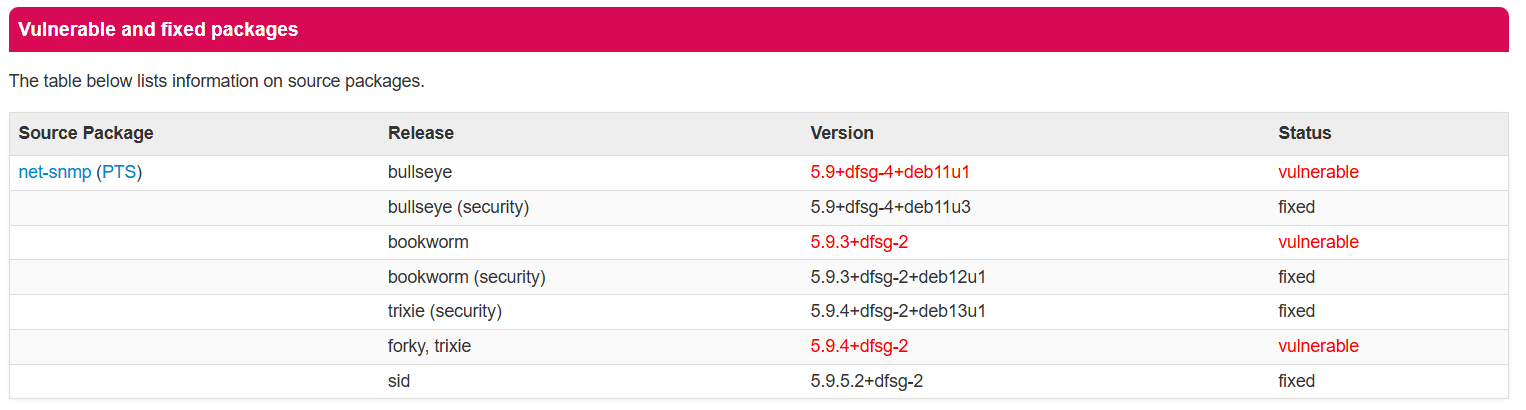
Task: Click vulnerable status in forky, trixie row
Action: [x=1318, y=346]
